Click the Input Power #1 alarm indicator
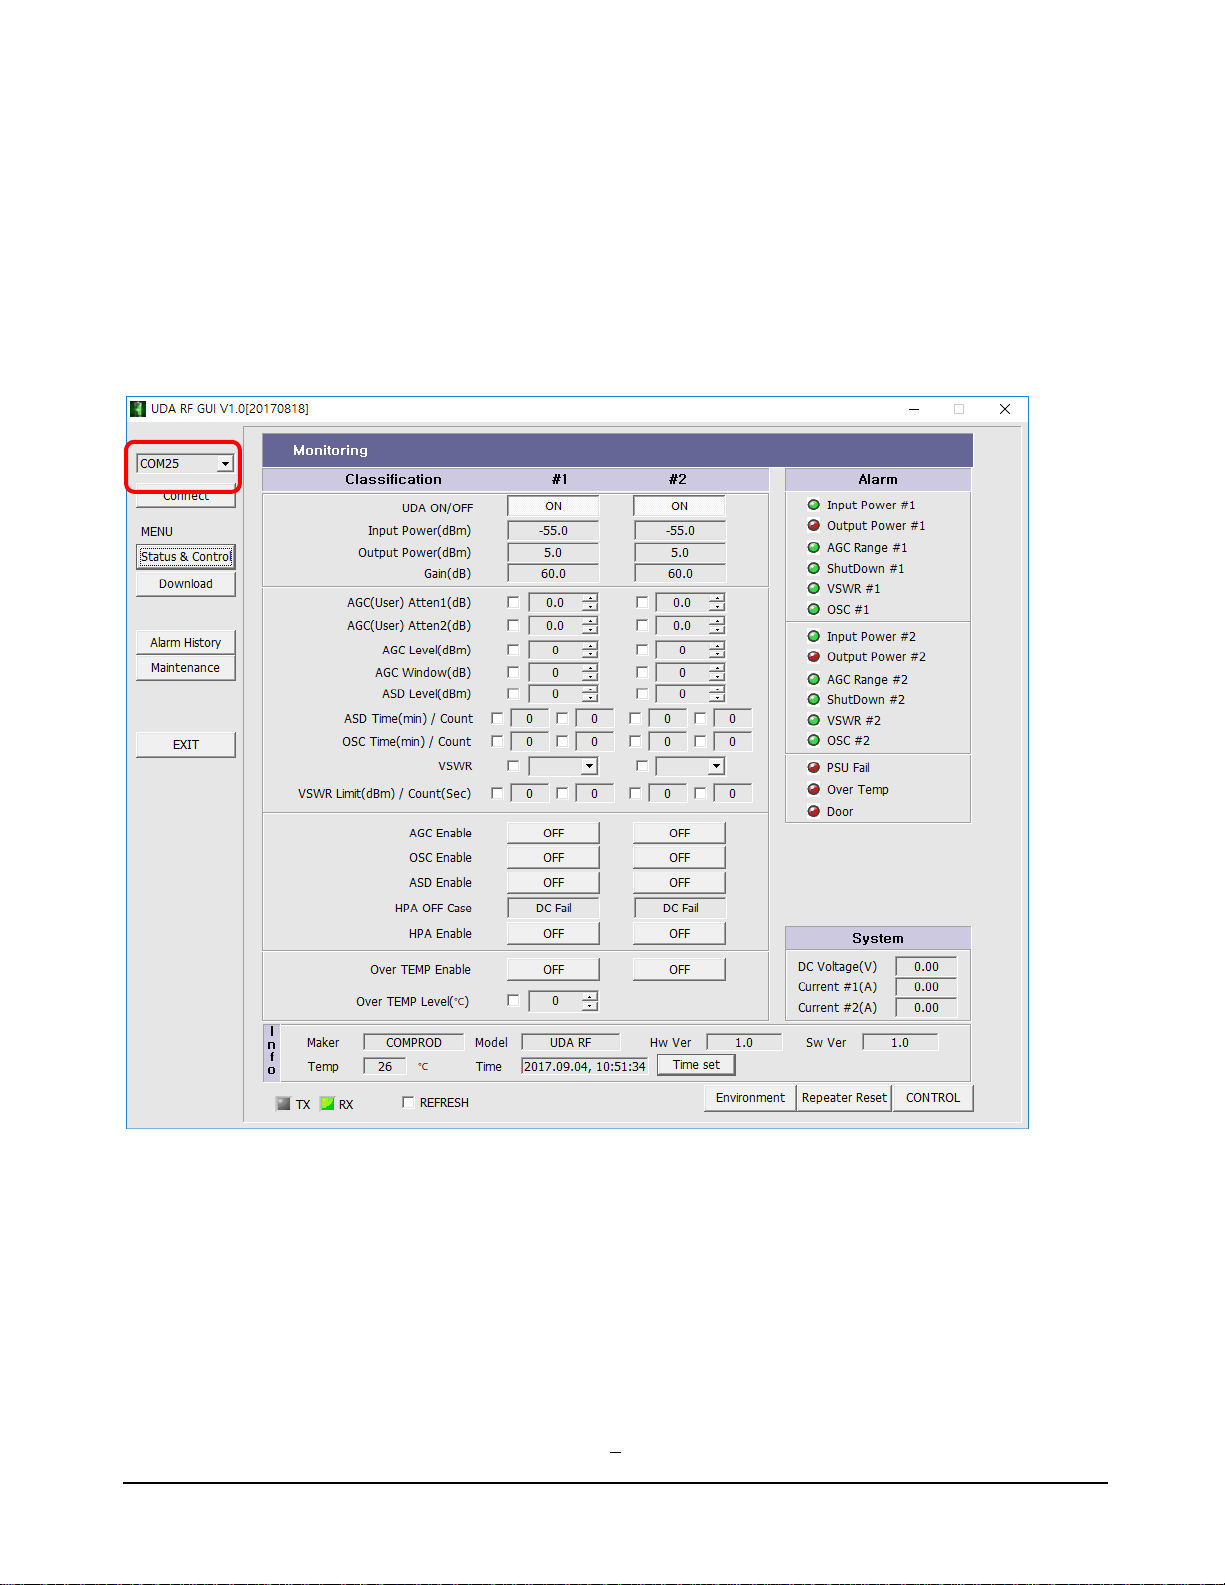 (813, 505)
